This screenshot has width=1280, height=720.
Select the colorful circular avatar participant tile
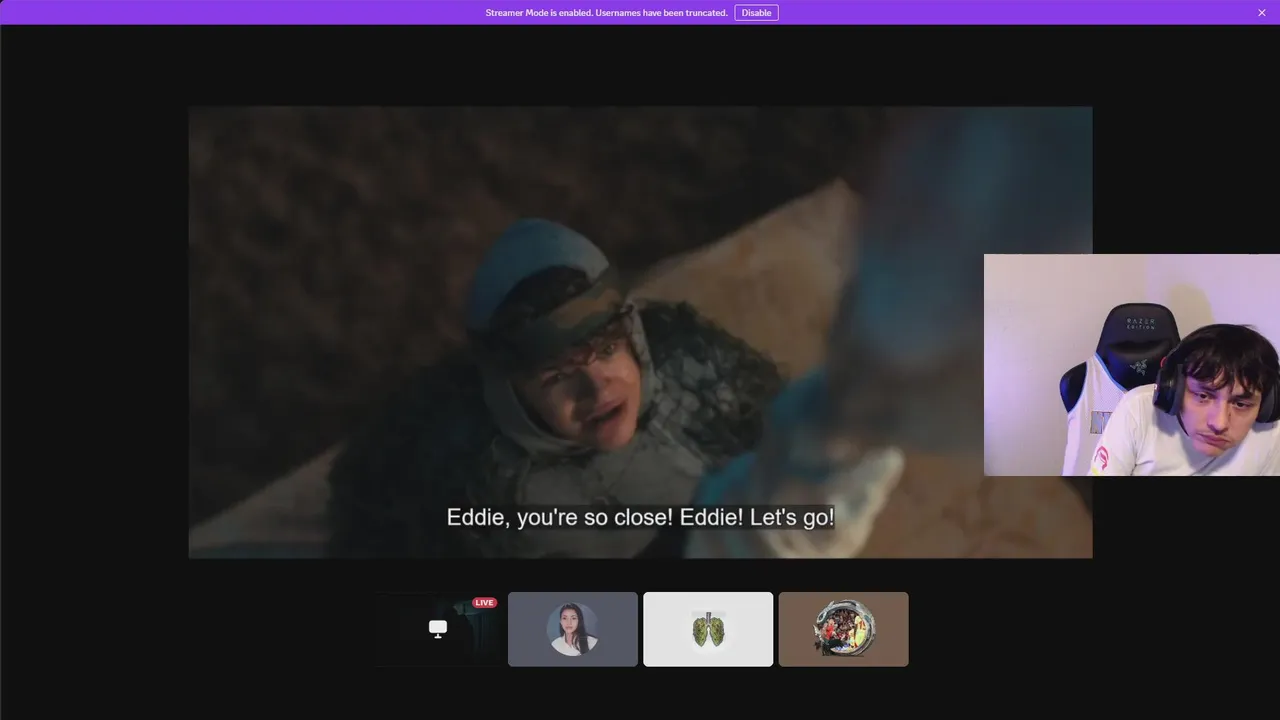tap(844, 629)
